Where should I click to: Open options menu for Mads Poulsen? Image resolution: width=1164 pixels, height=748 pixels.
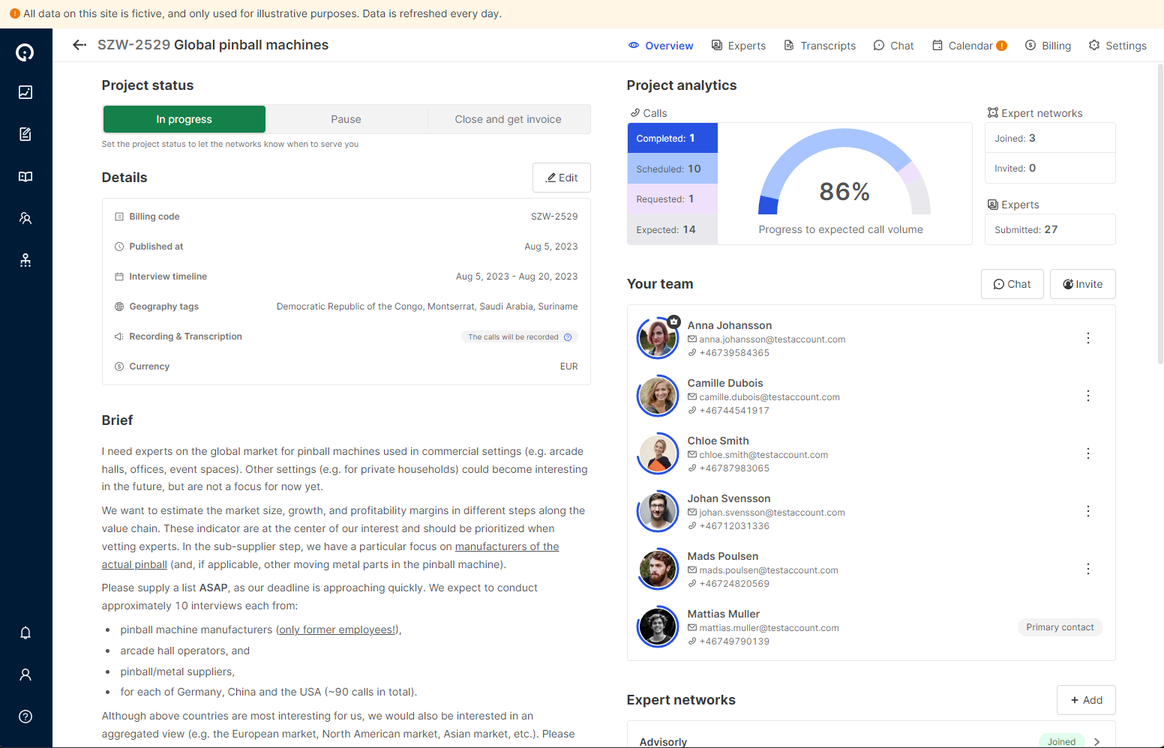(x=1088, y=569)
